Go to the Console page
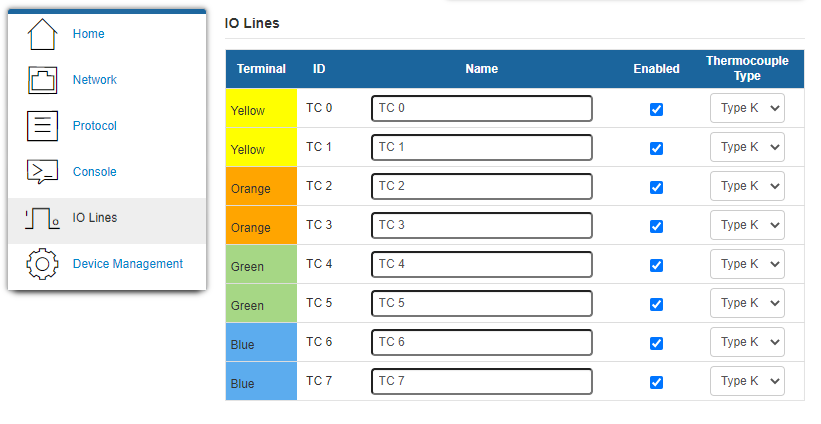The image size is (821, 424). point(94,172)
